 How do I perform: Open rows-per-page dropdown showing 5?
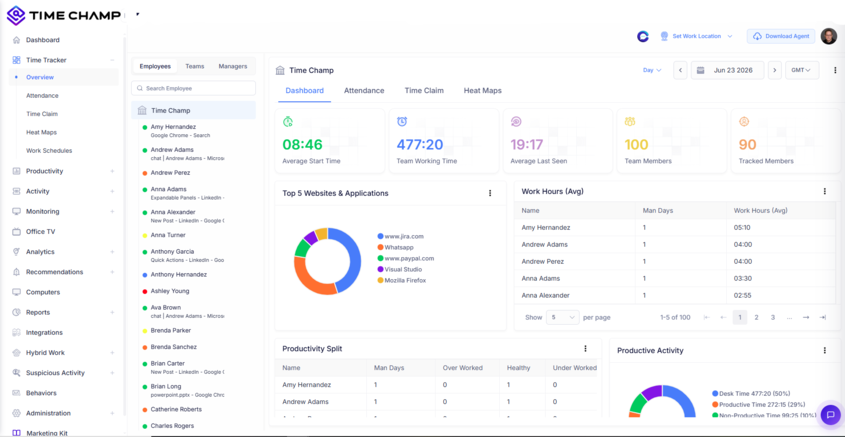pyautogui.click(x=563, y=317)
